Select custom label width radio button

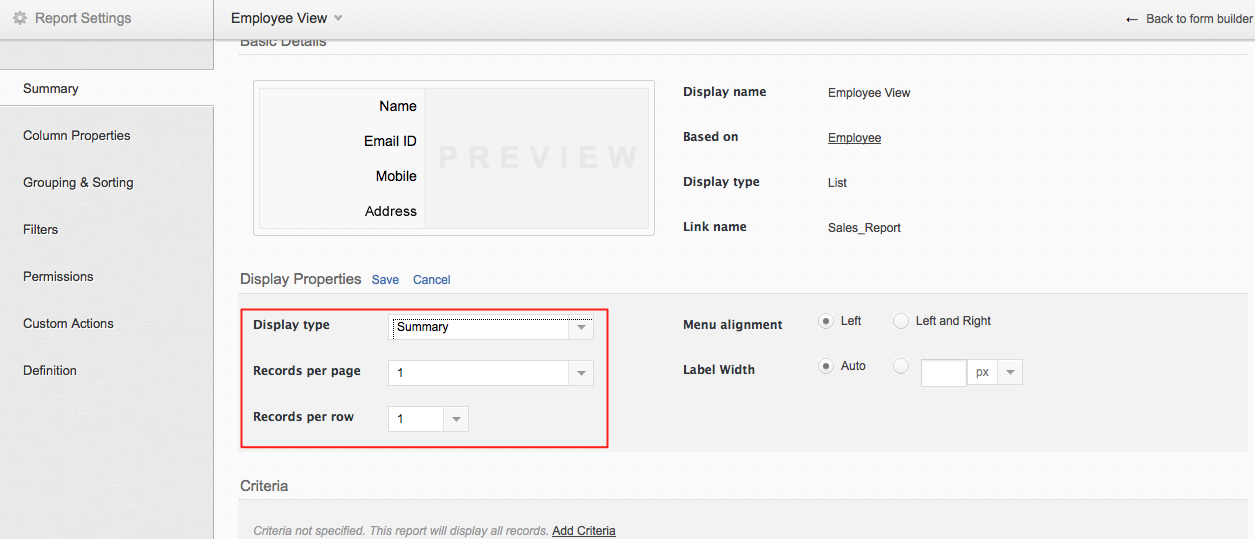coord(901,366)
